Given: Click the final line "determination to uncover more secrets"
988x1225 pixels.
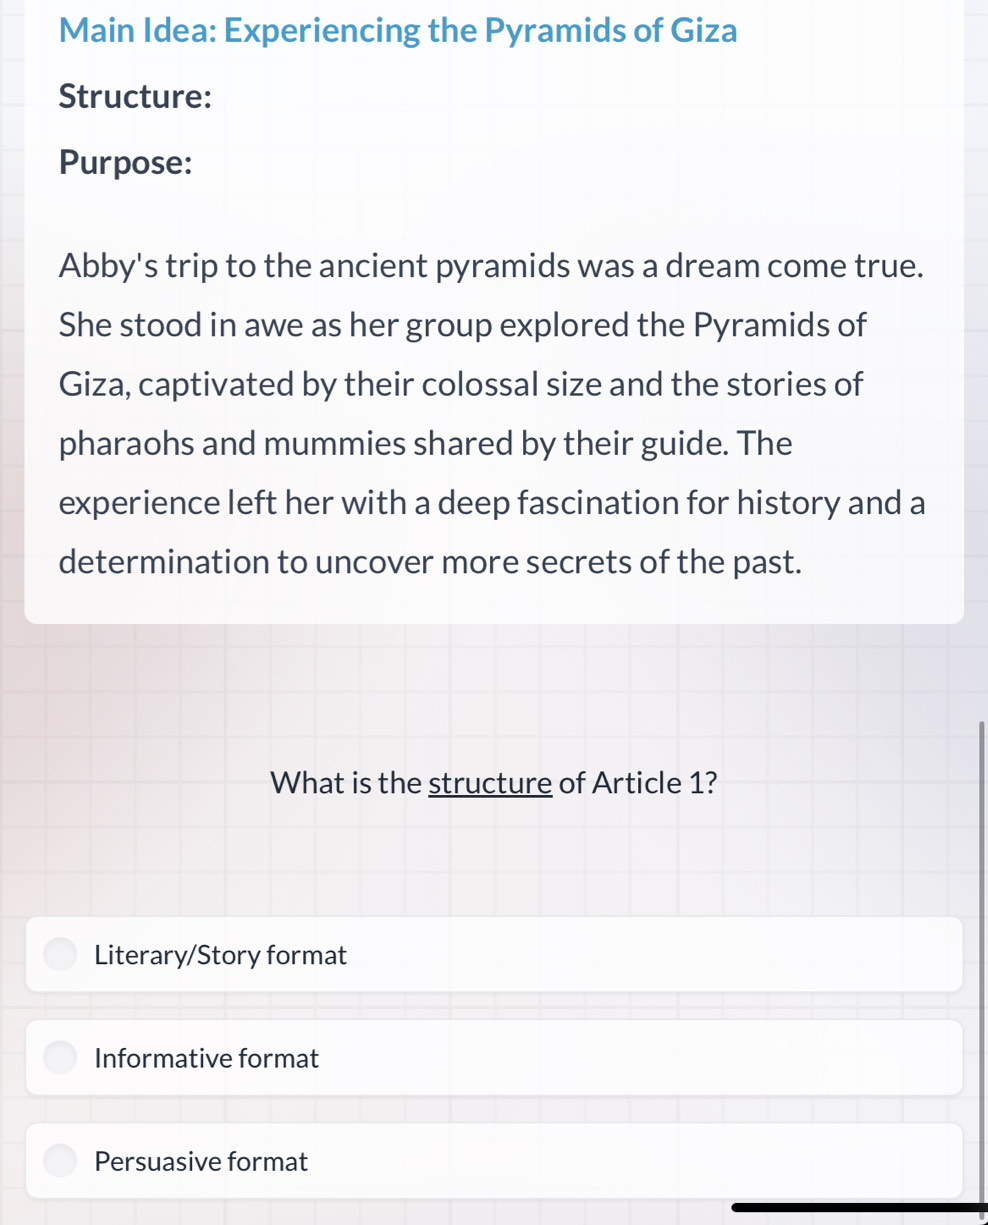Looking at the screenshot, I should click(431, 561).
